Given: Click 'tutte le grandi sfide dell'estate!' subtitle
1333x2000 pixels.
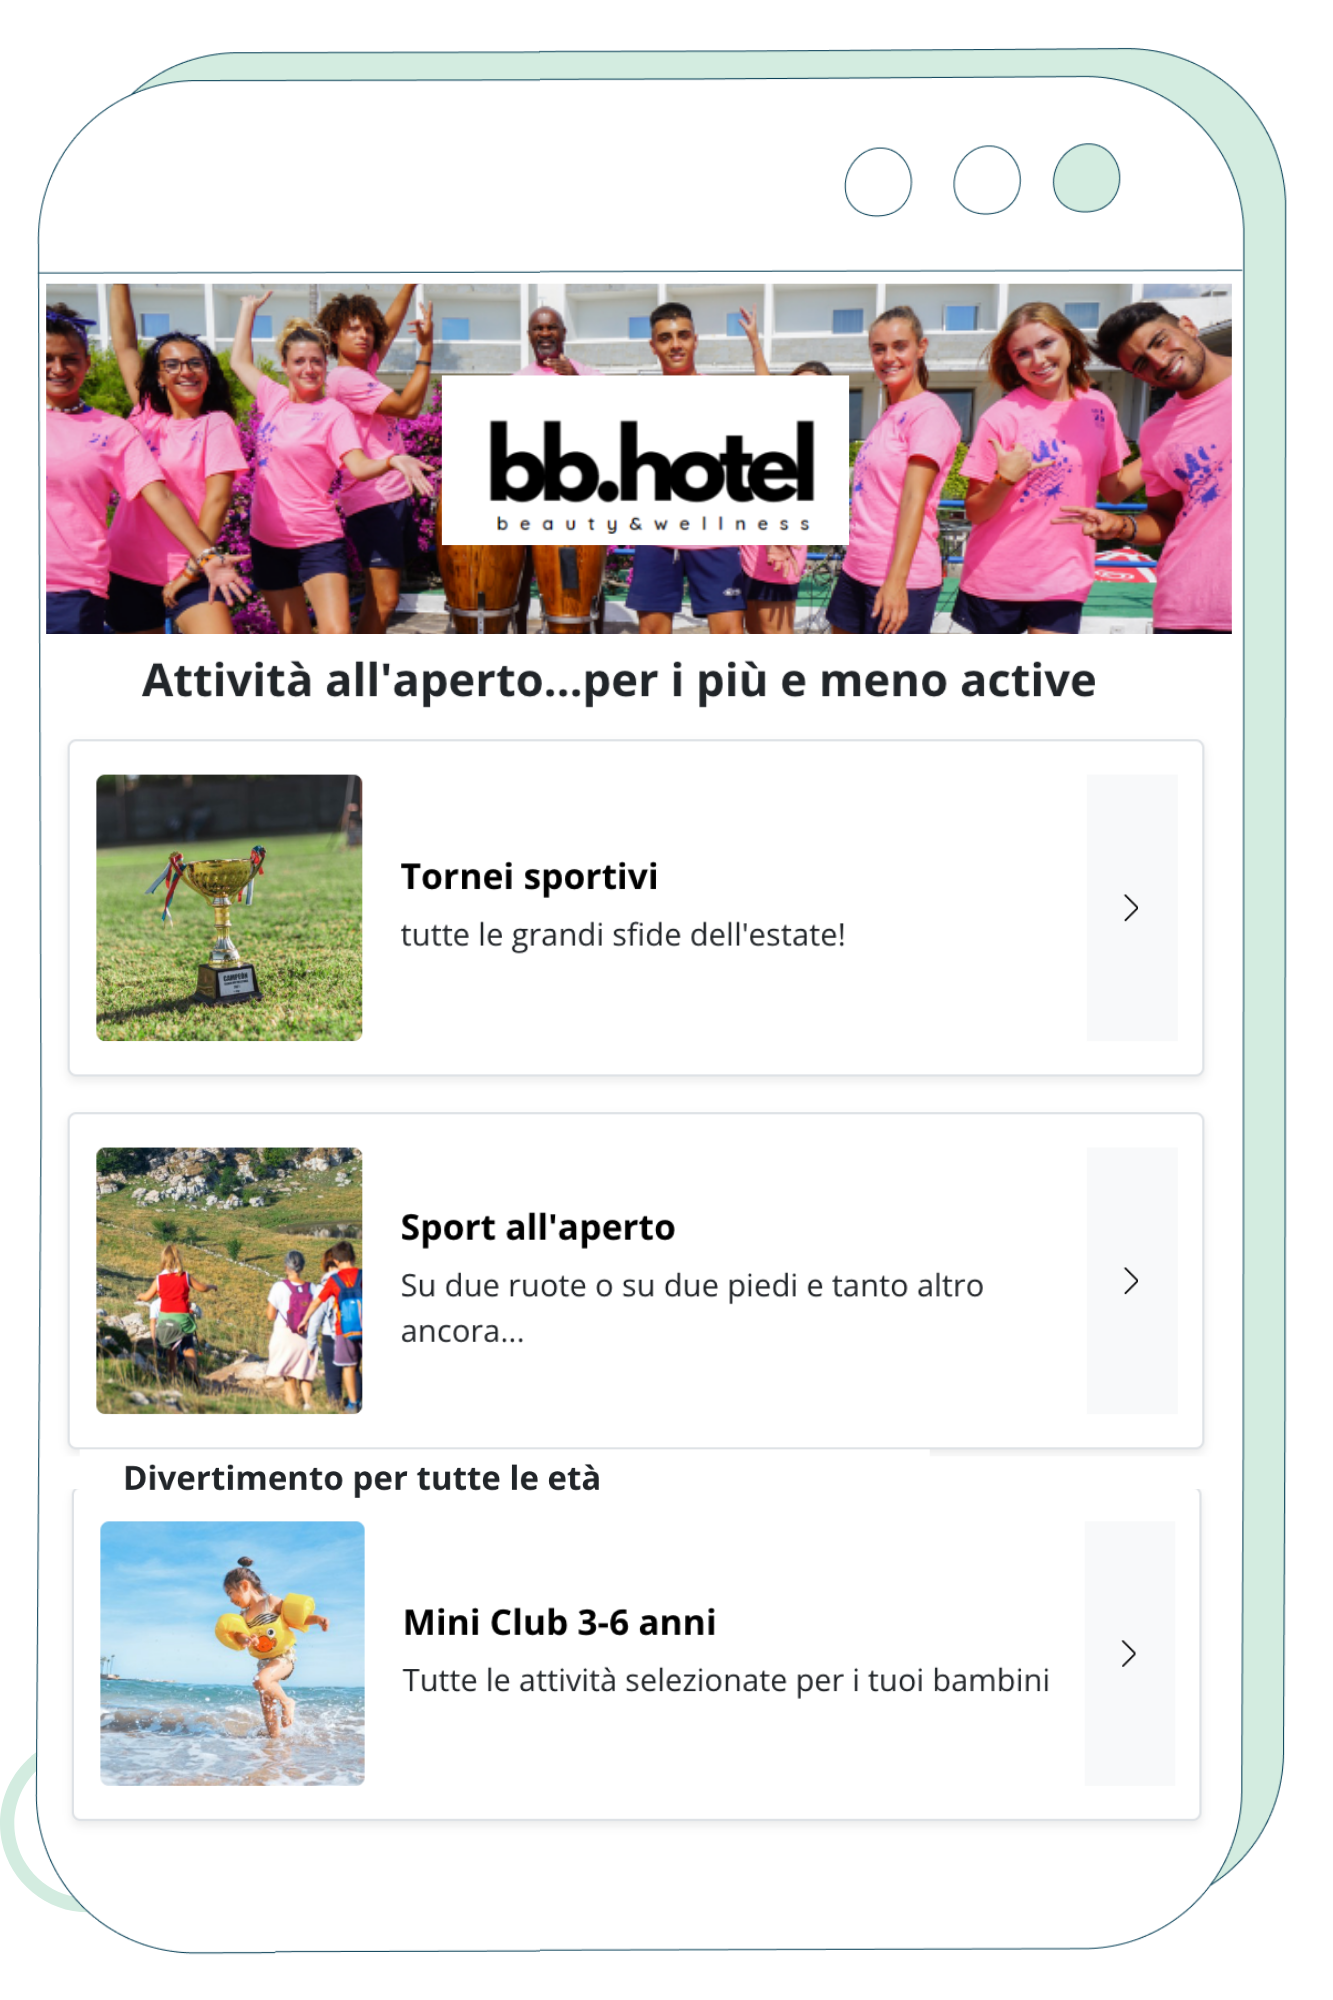Looking at the screenshot, I should pyautogui.click(x=623, y=934).
